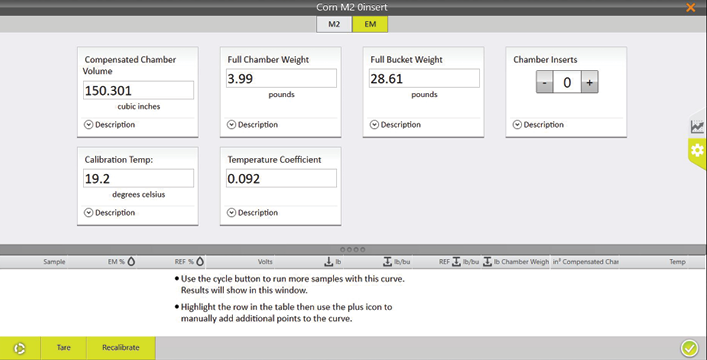Click the EM % moisture drop column icon
The width and height of the screenshot is (707, 360).
(131, 261)
